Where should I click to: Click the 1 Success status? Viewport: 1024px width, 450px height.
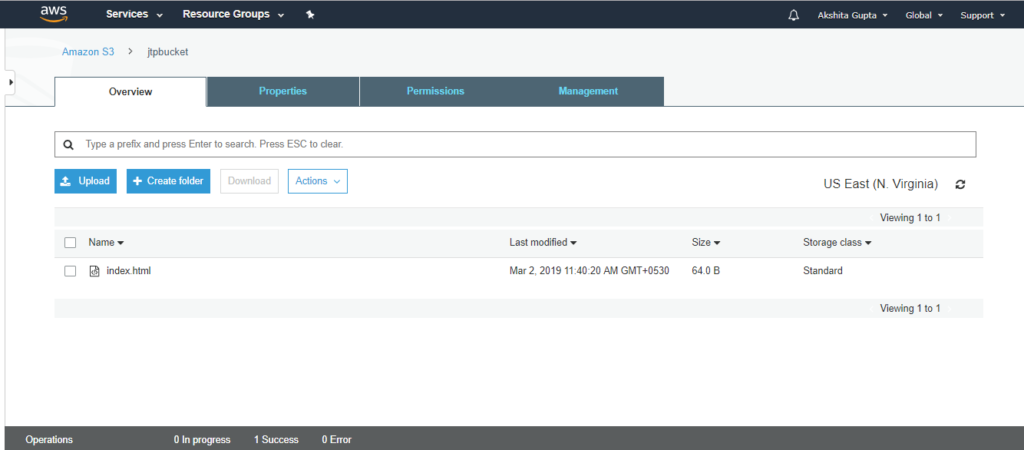coord(276,440)
